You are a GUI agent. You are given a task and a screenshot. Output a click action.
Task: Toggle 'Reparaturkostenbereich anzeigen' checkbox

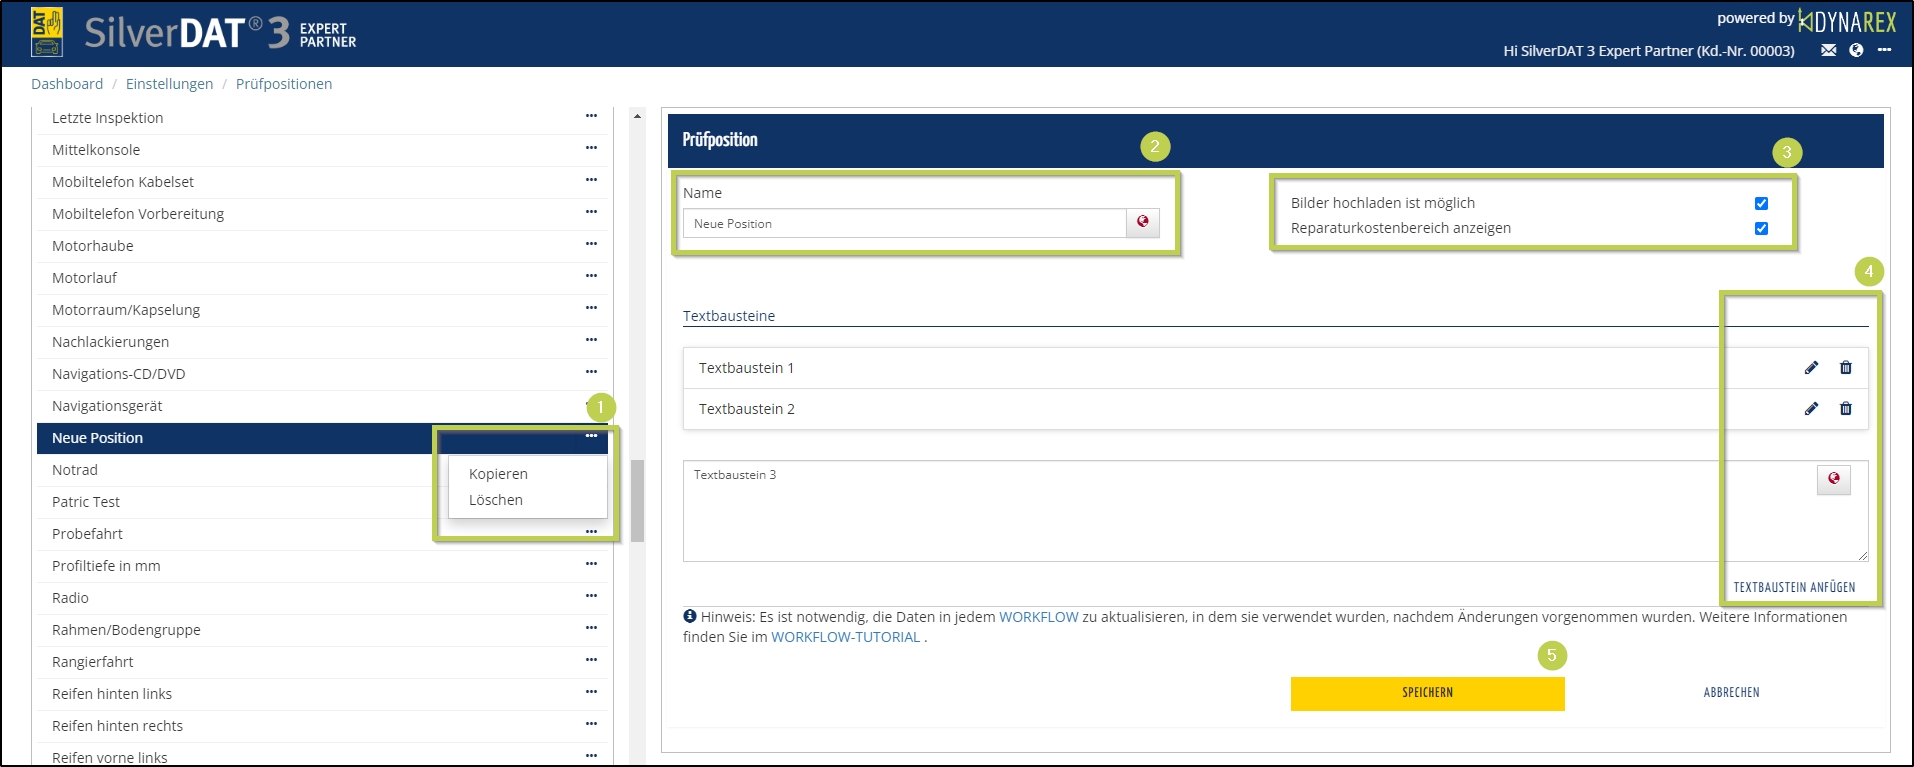(1761, 229)
